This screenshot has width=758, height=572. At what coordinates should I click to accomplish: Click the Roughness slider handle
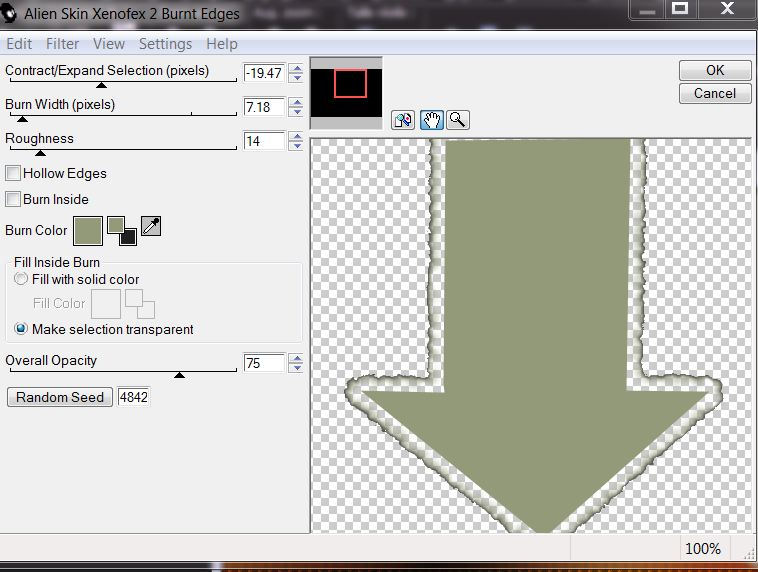(x=41, y=153)
